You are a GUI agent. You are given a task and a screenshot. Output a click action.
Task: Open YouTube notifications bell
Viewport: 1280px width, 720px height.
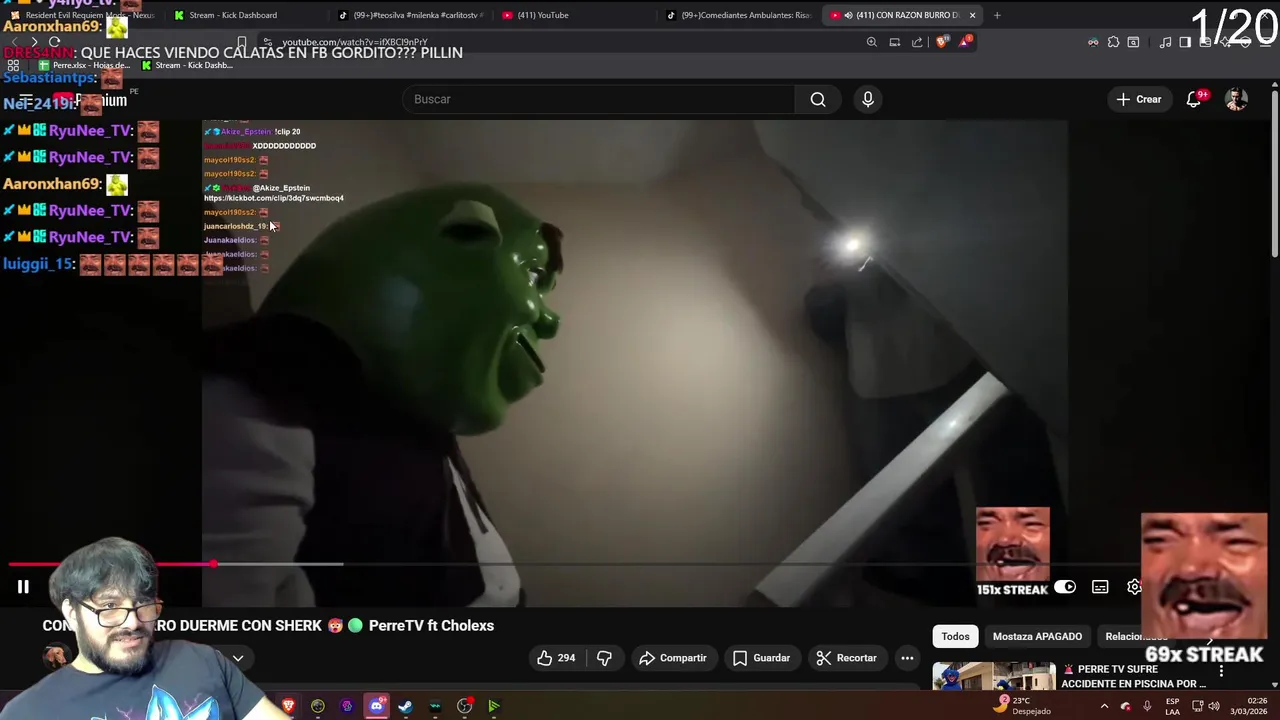coord(1194,99)
